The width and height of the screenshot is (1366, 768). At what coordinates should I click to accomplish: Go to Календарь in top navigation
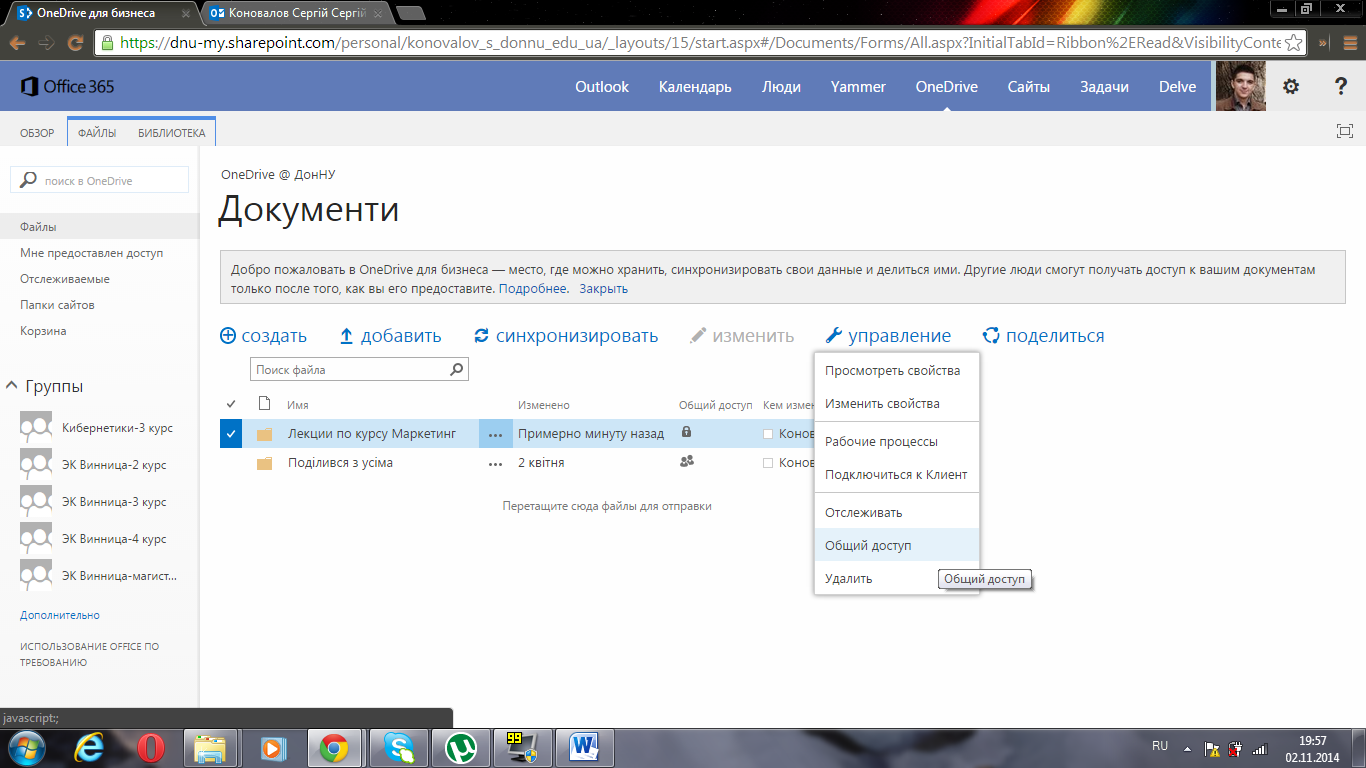(695, 87)
